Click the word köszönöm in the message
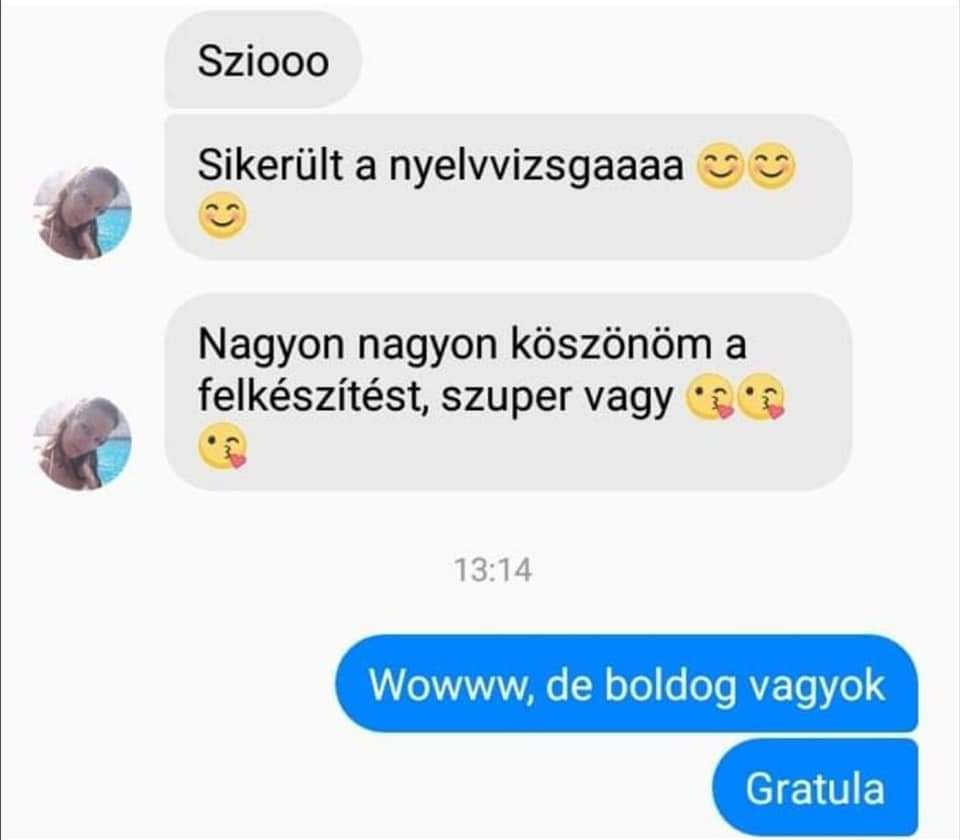 610,344
